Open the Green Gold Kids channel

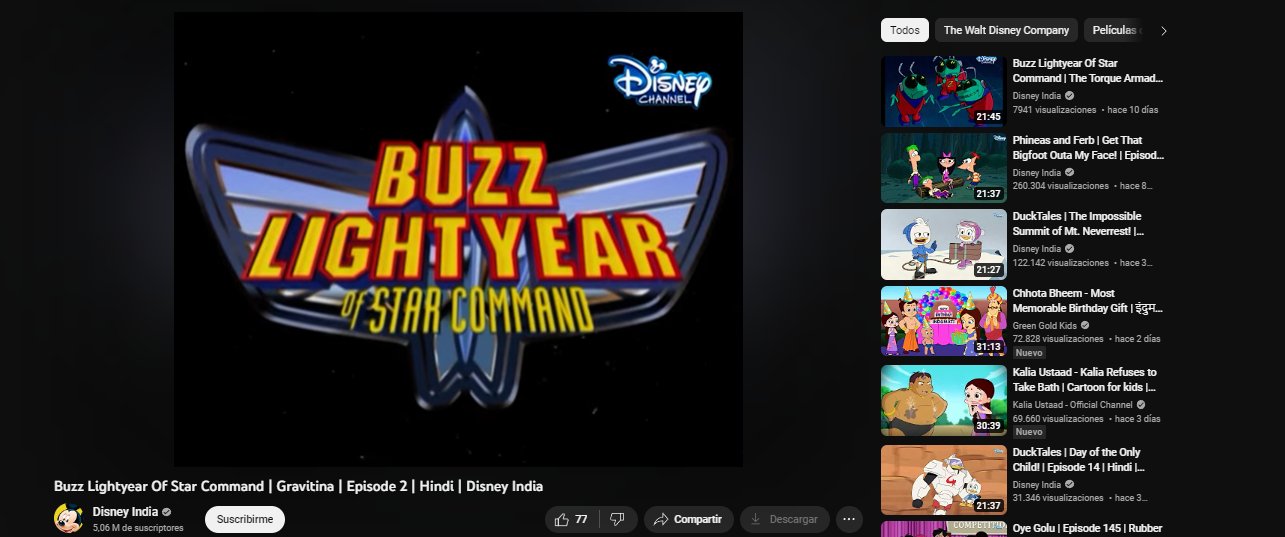coord(1044,325)
